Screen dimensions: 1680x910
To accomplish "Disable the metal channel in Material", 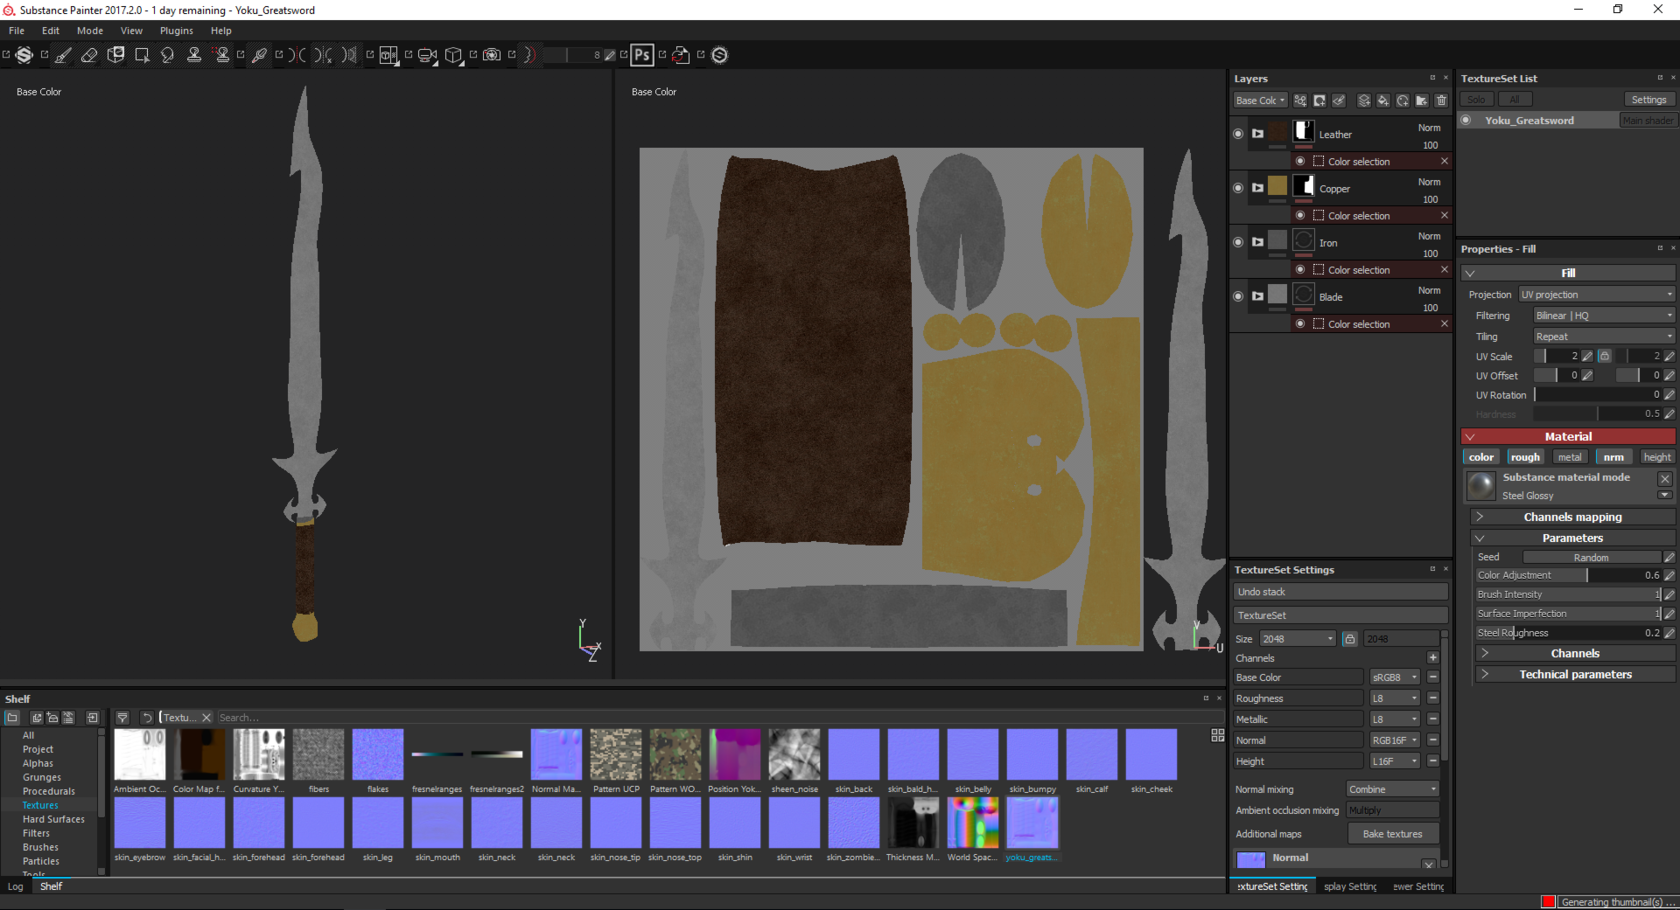I will pyautogui.click(x=1569, y=457).
